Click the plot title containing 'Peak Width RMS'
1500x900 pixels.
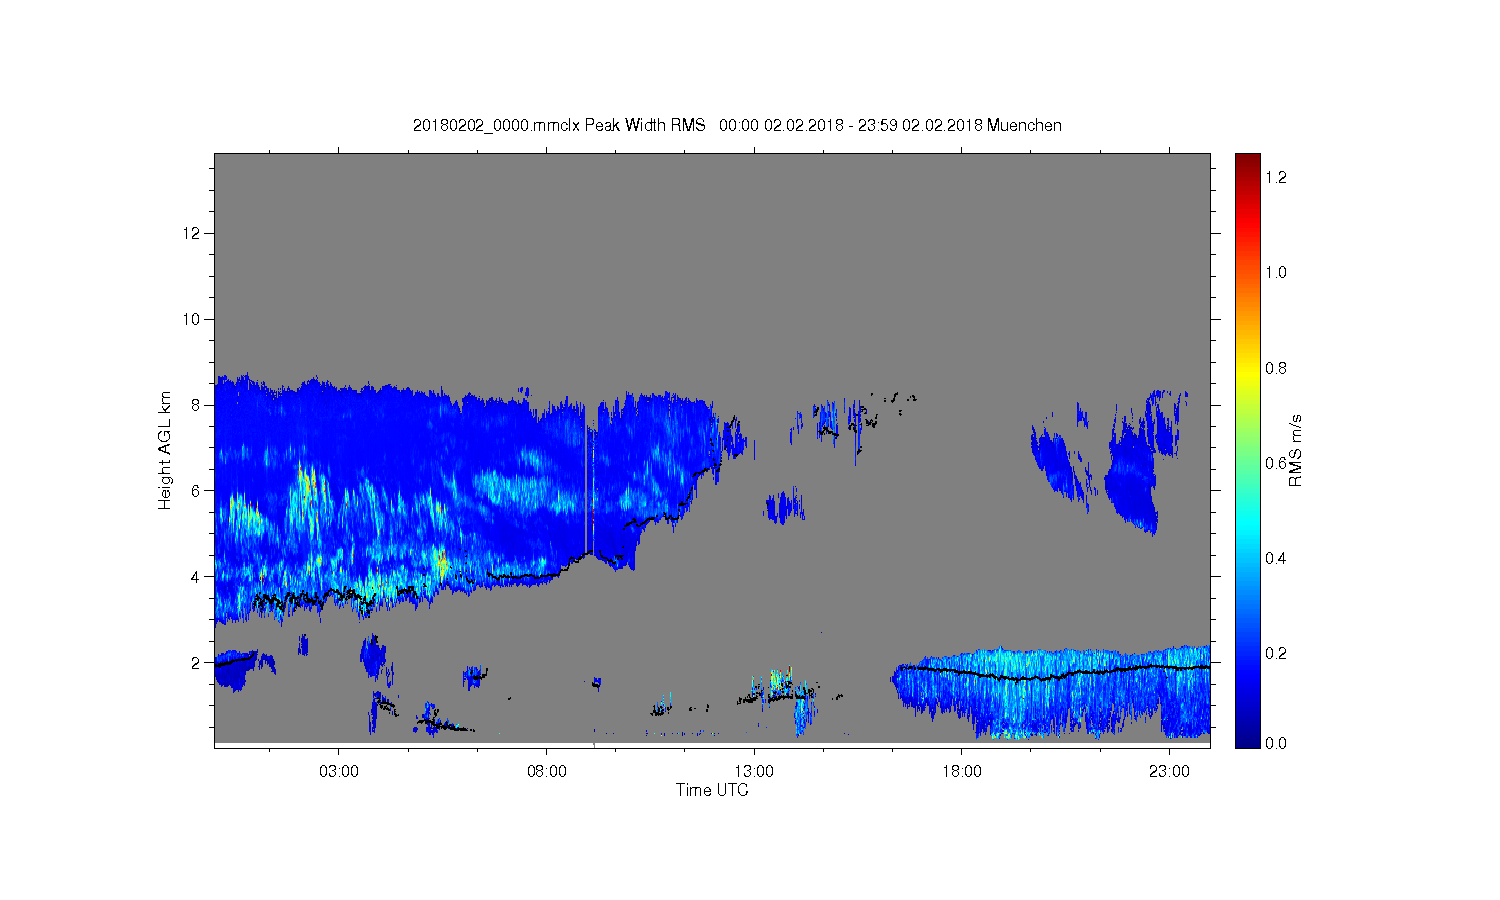(737, 125)
